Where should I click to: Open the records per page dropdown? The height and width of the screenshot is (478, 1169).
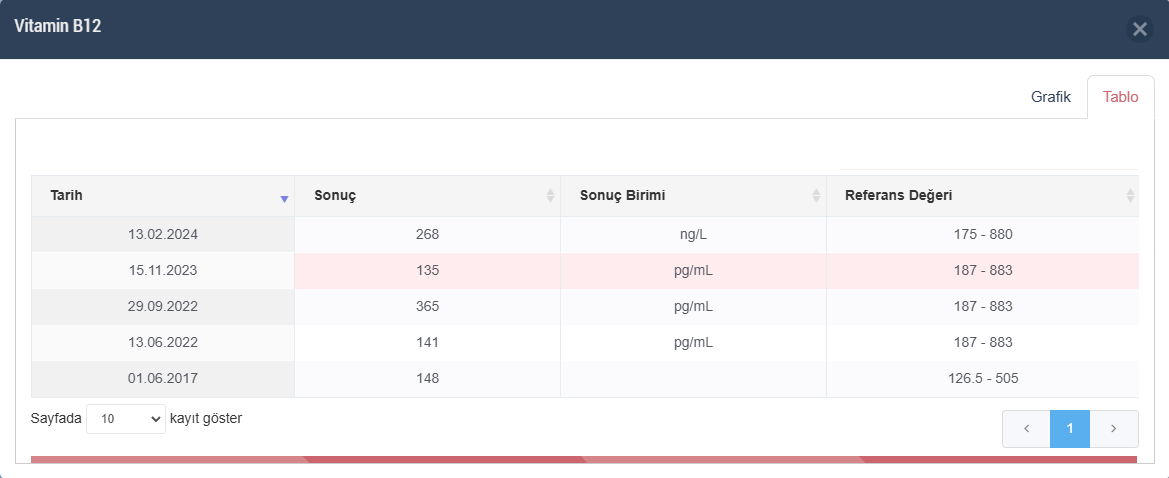click(x=126, y=419)
